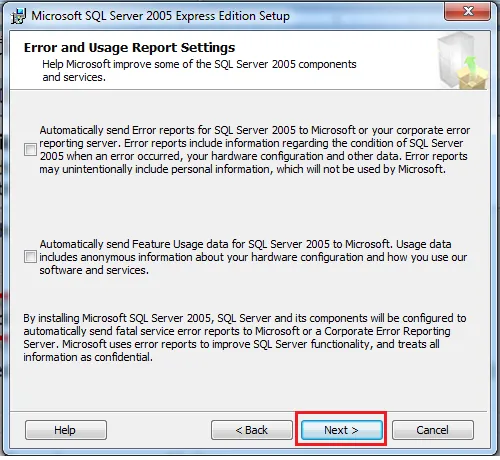
Task: Click the 'Error and Usage Report Settings' heading
Action: click(129, 48)
